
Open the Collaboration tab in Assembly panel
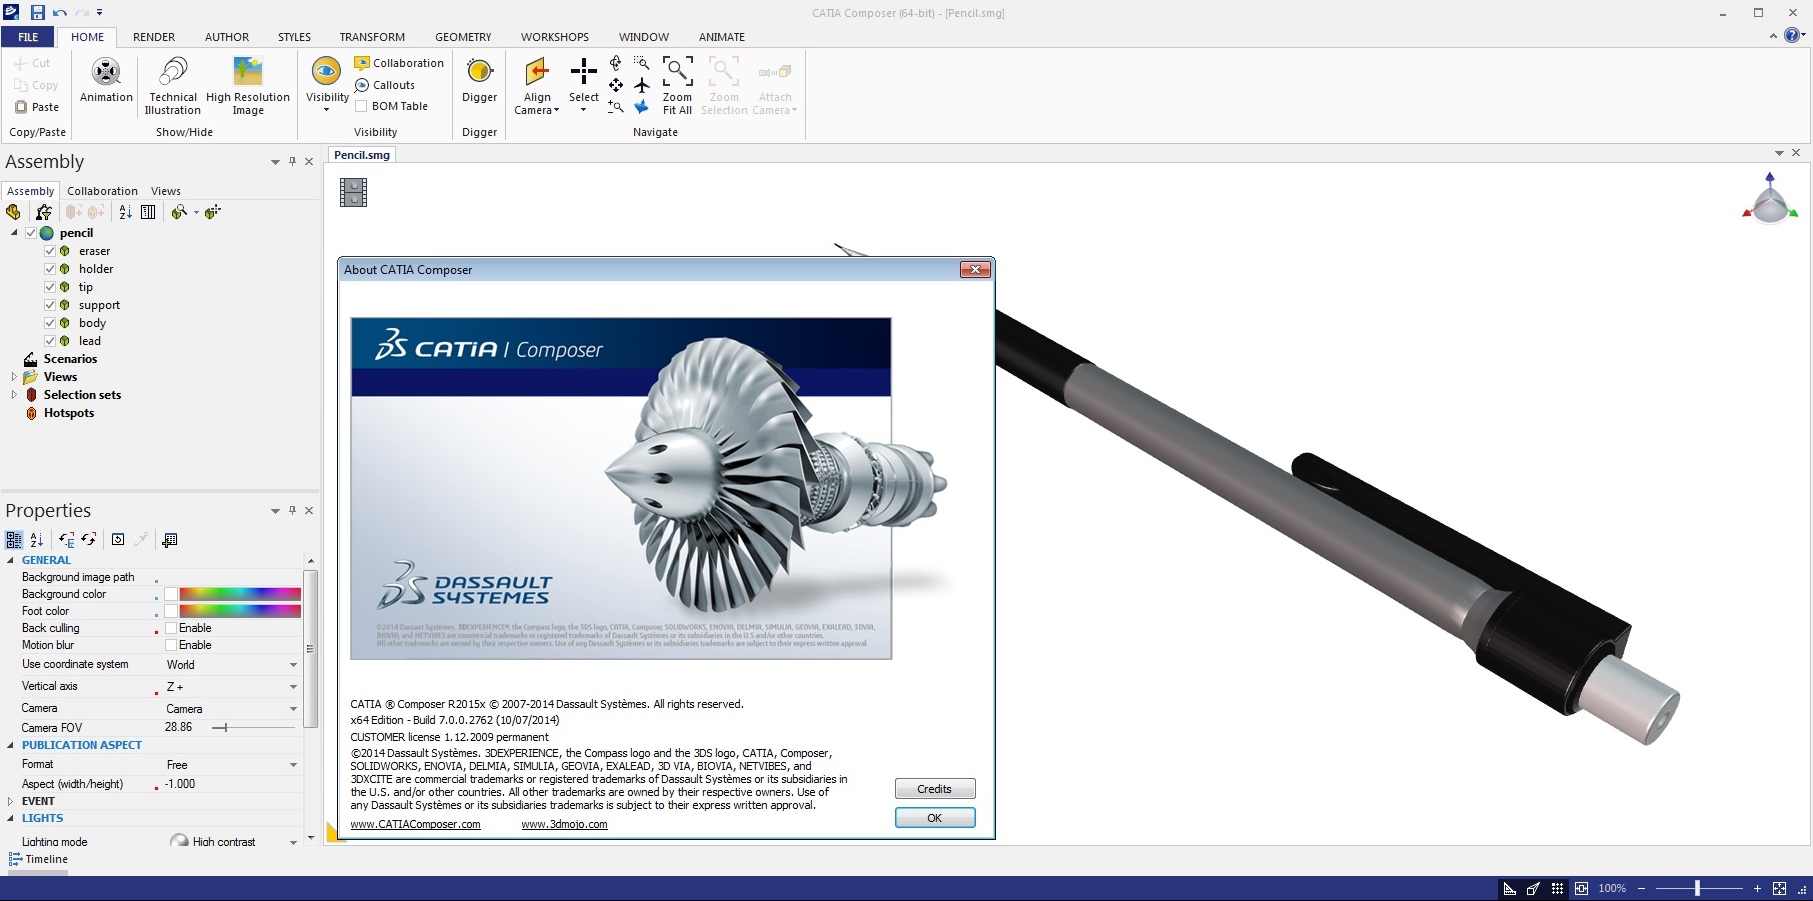coord(102,191)
